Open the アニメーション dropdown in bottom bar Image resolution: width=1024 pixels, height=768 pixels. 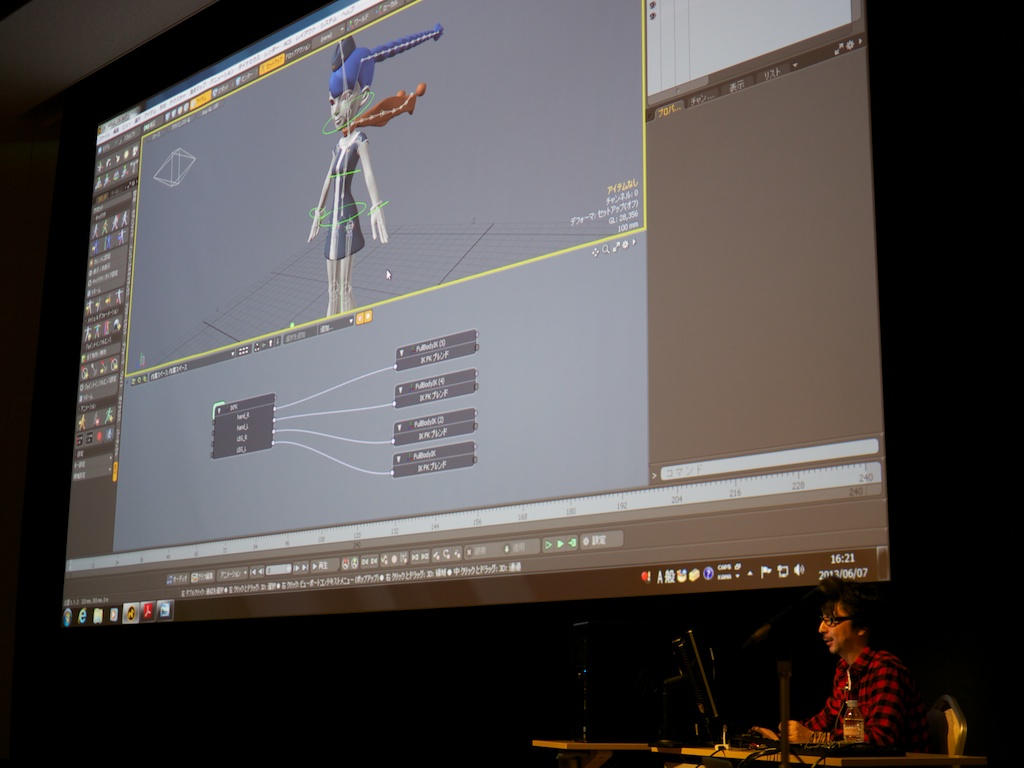232,574
